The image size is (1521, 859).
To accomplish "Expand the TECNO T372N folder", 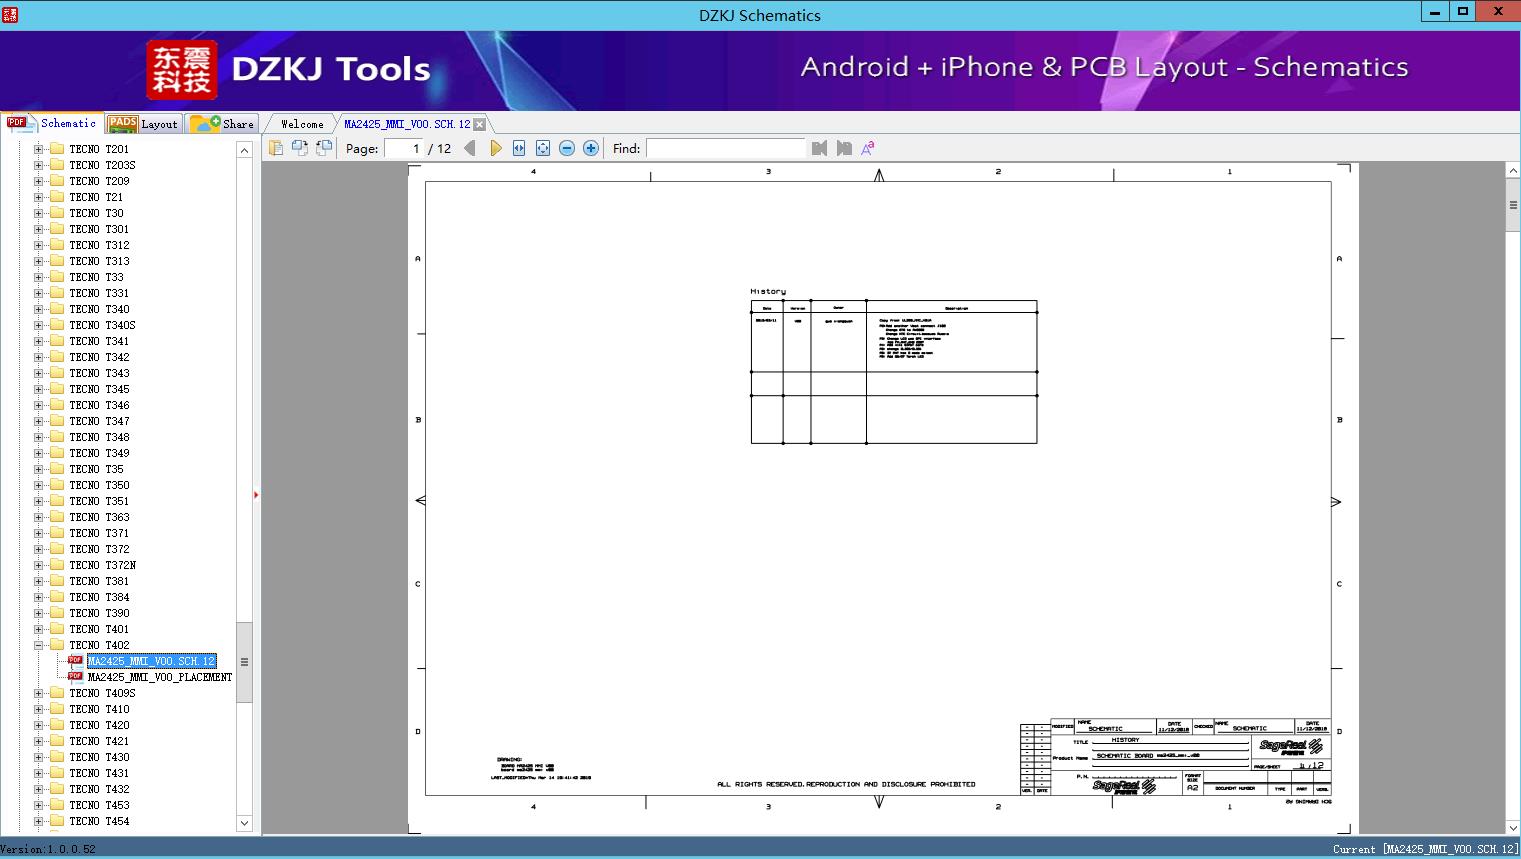I will coord(39,565).
